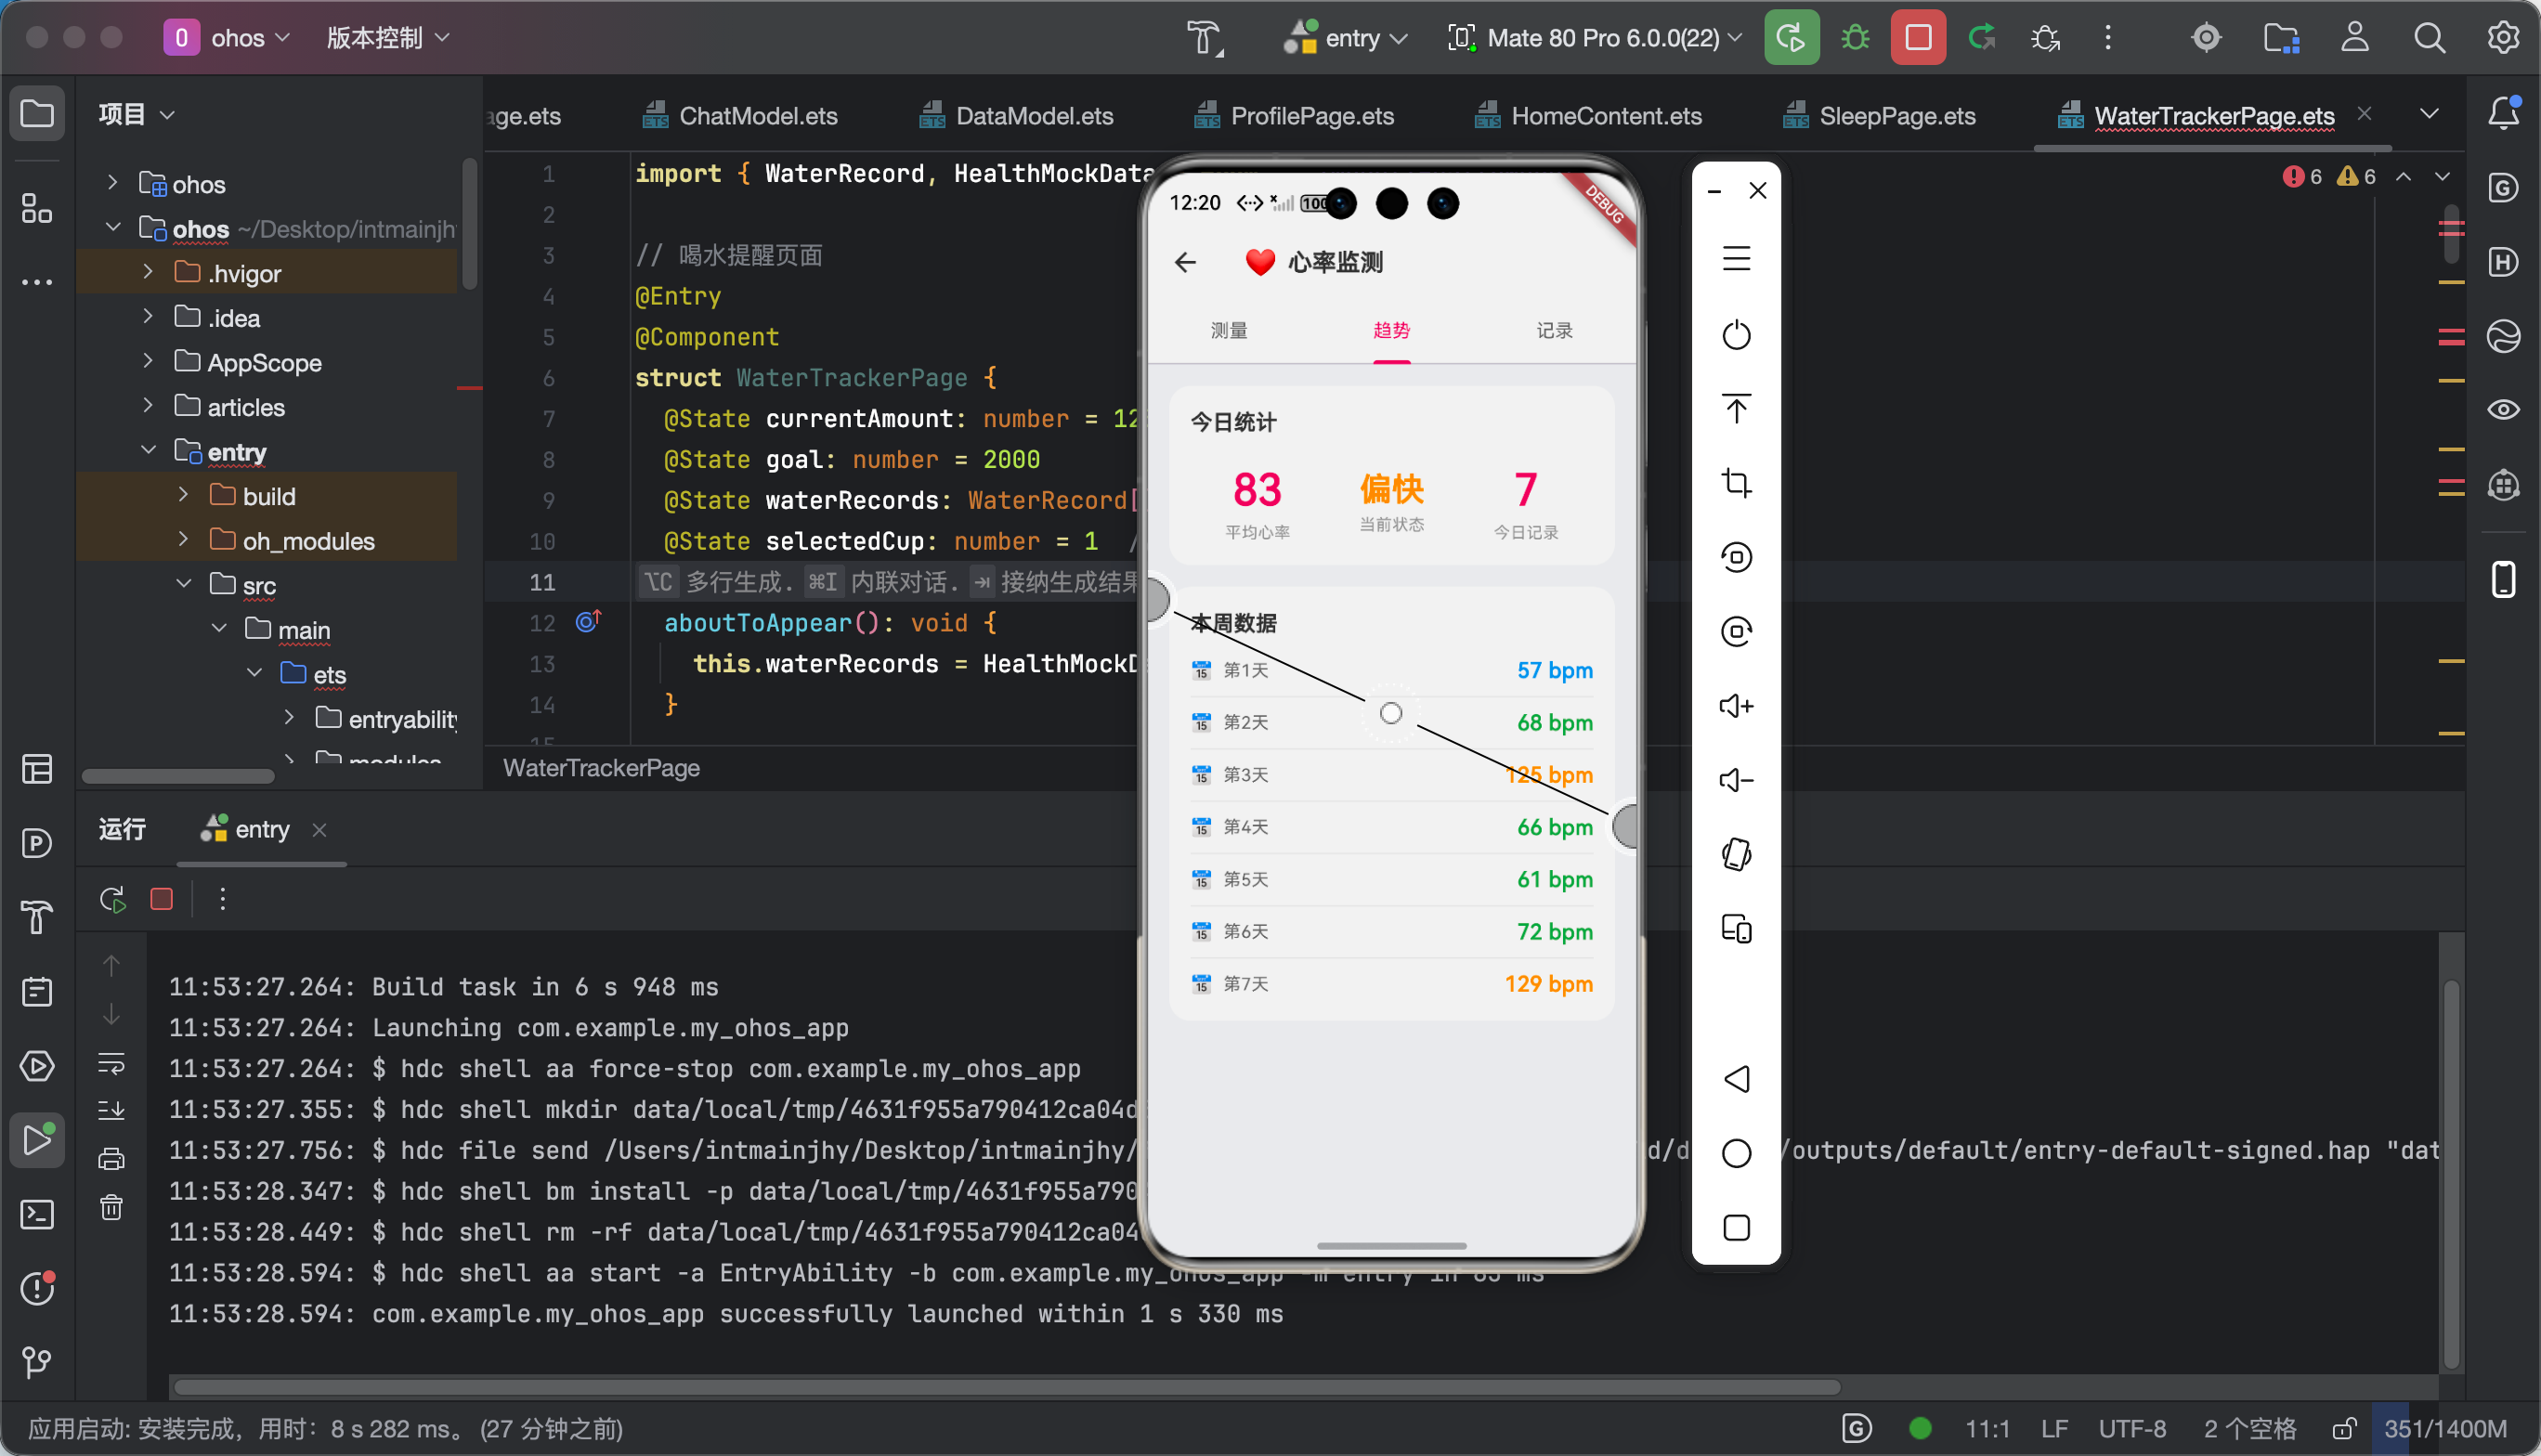
Task: Click the memory indicator 351/1400M
Action: pyautogui.click(x=2445, y=1429)
